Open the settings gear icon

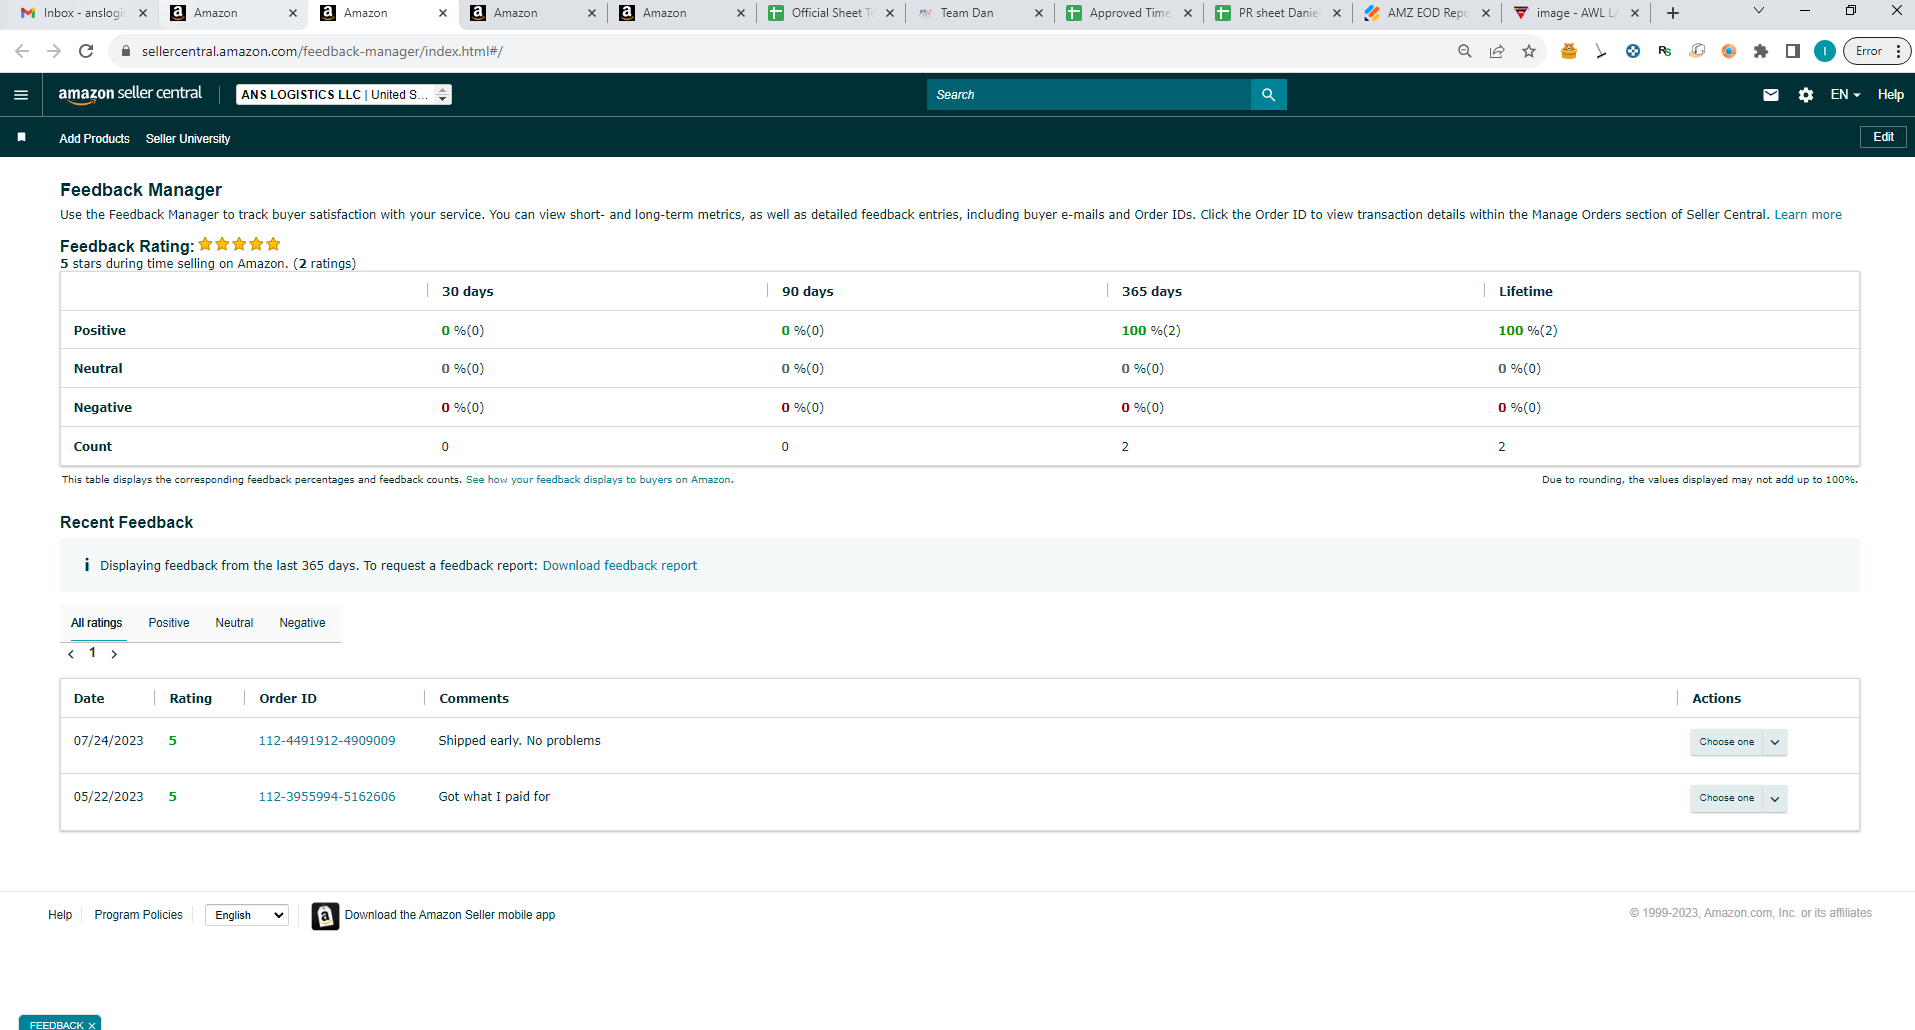point(1805,95)
